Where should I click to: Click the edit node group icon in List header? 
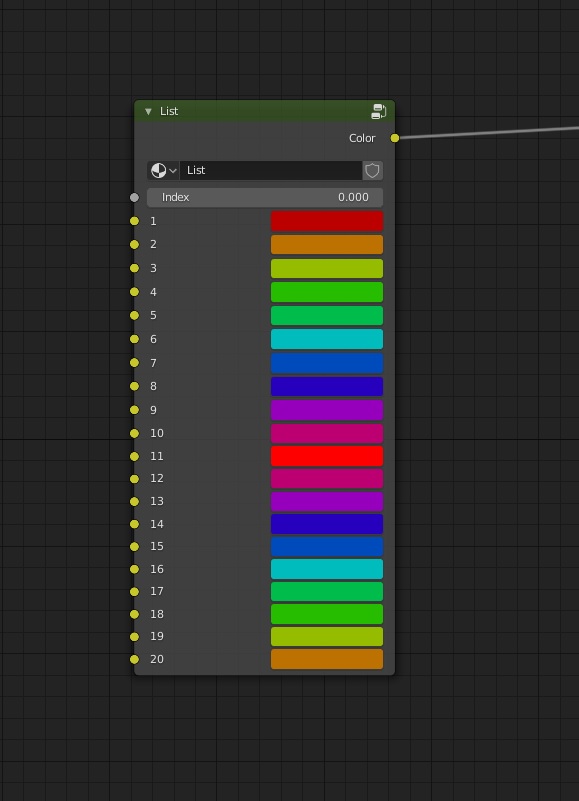coord(379,111)
